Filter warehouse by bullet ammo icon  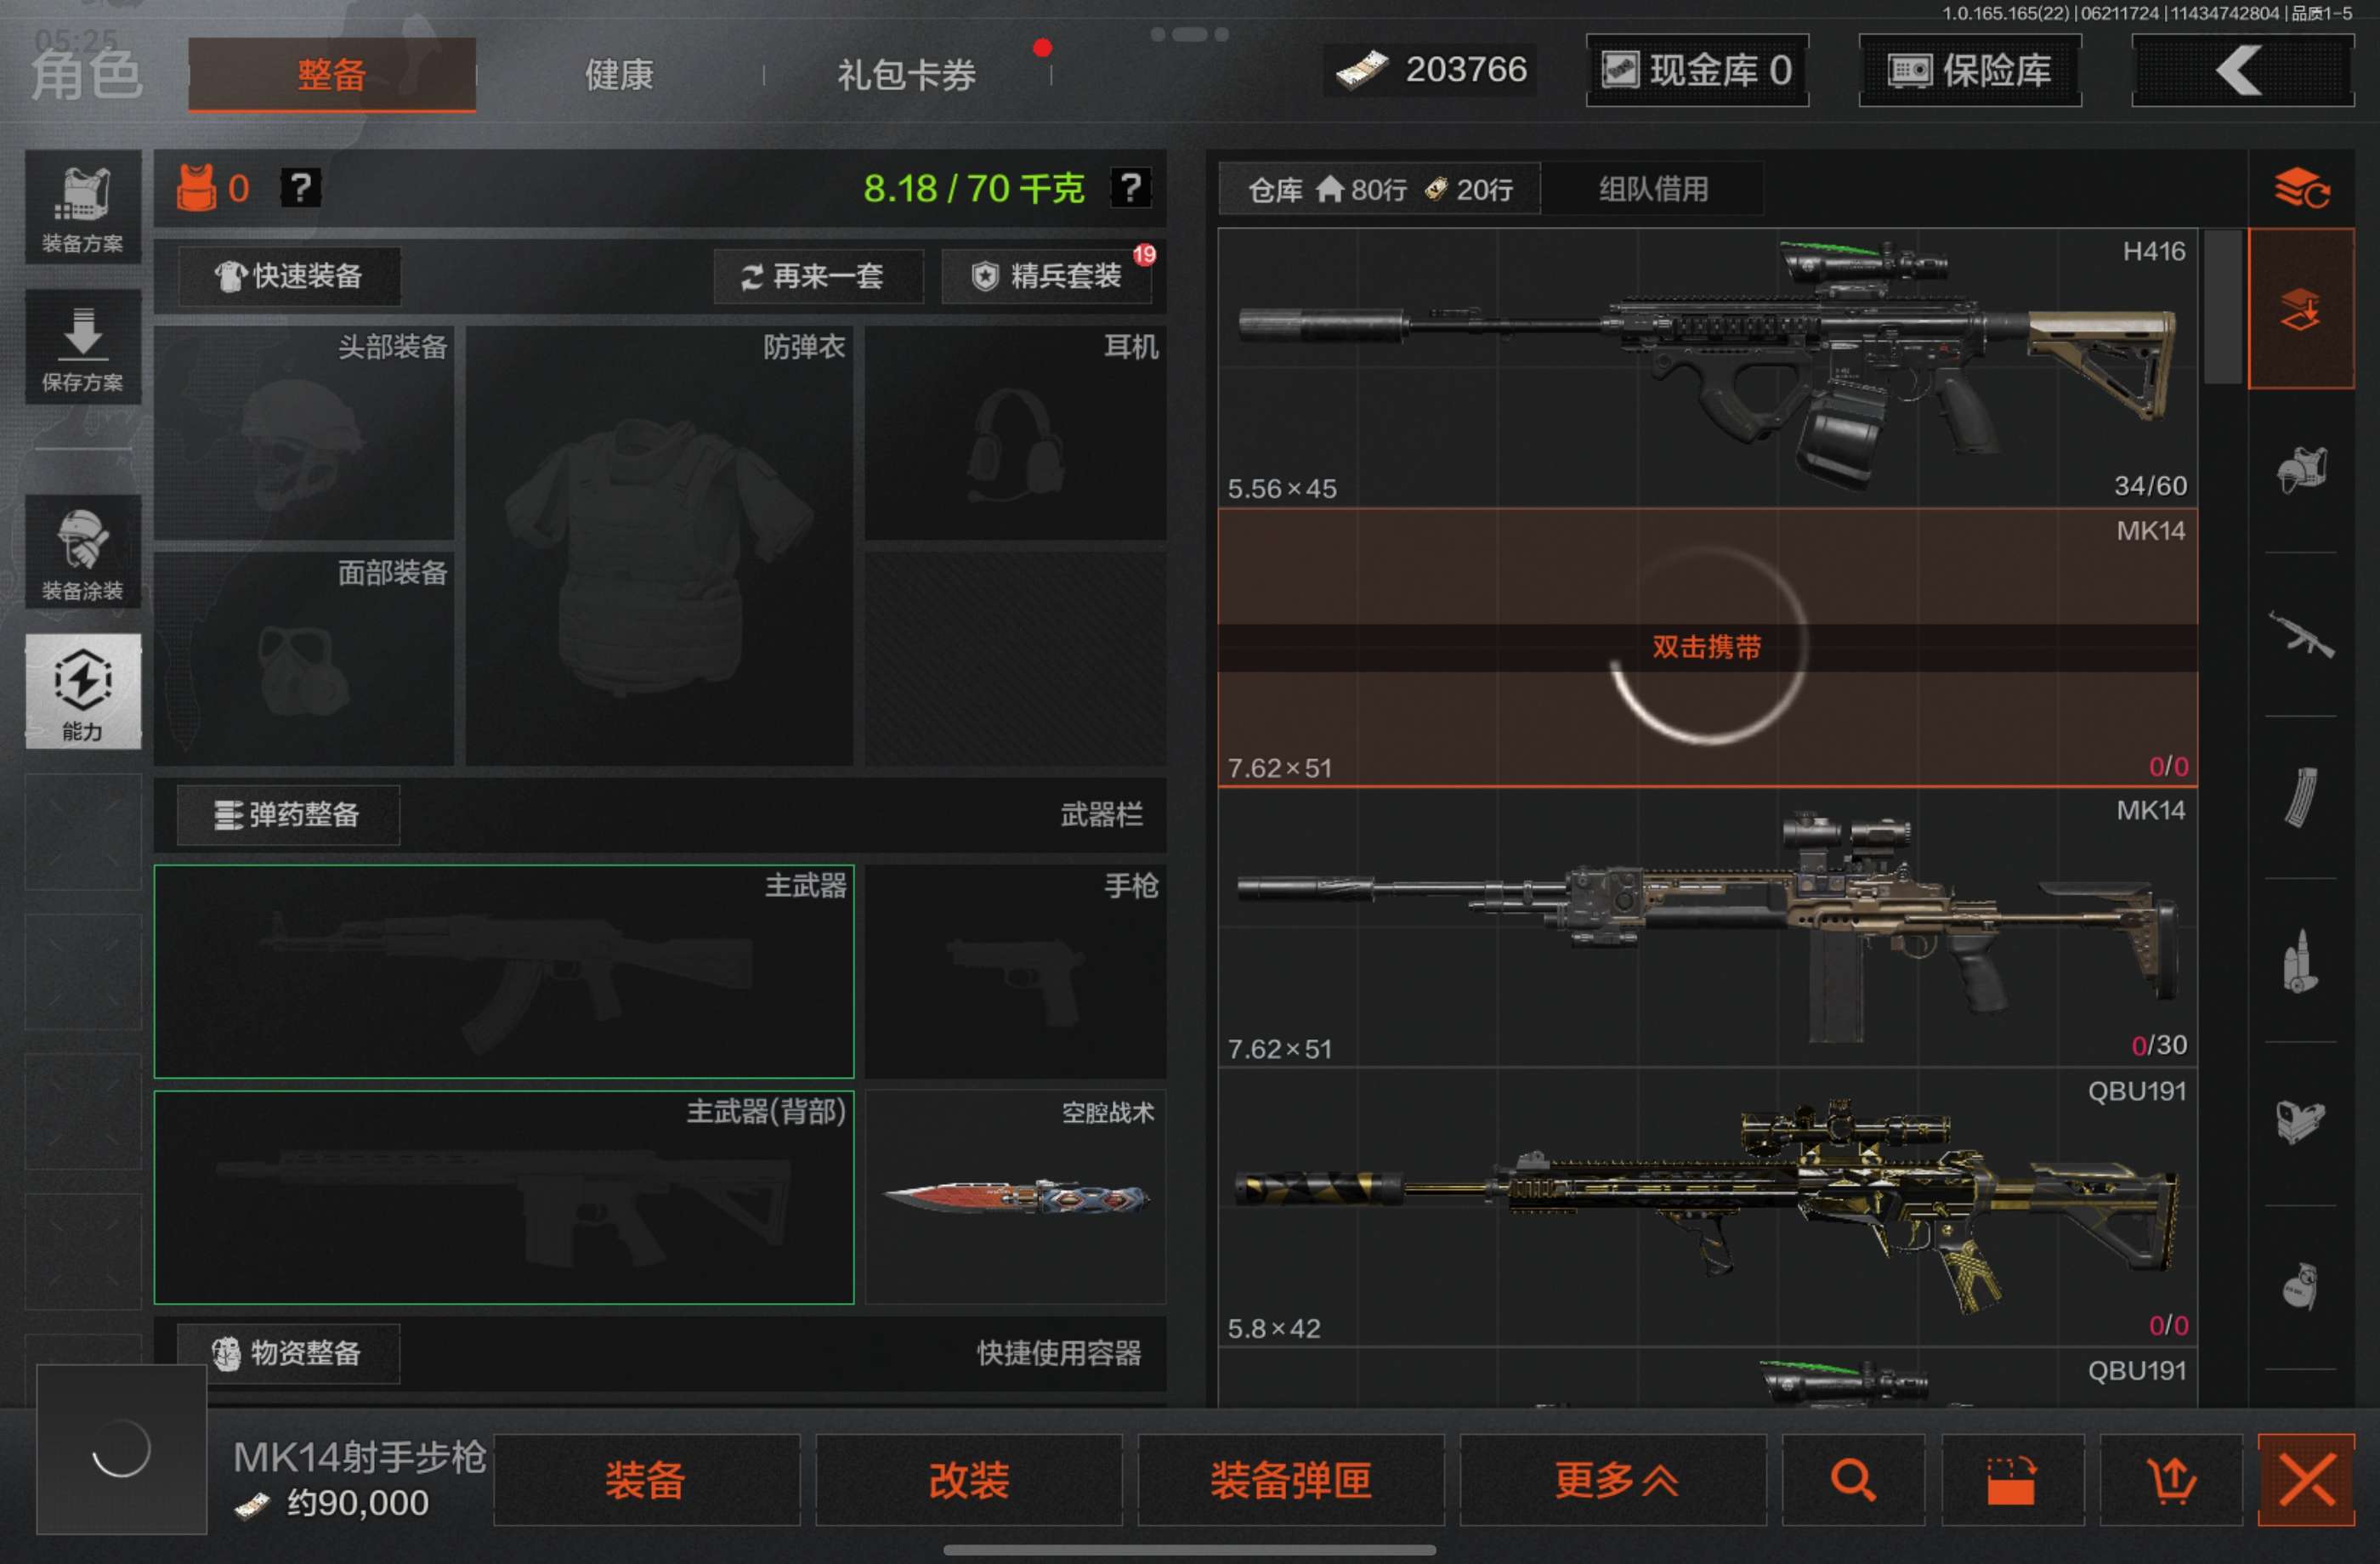click(x=2301, y=960)
